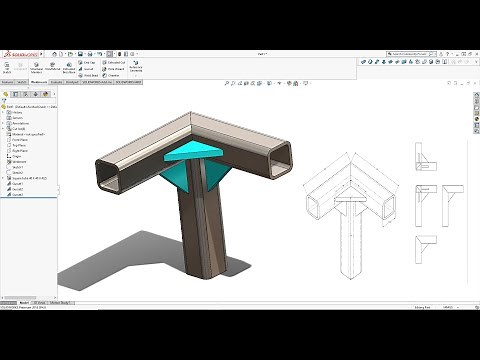480x360 pixels.
Task: Rebuild the model with the traffic light icon
Action: [120, 54]
